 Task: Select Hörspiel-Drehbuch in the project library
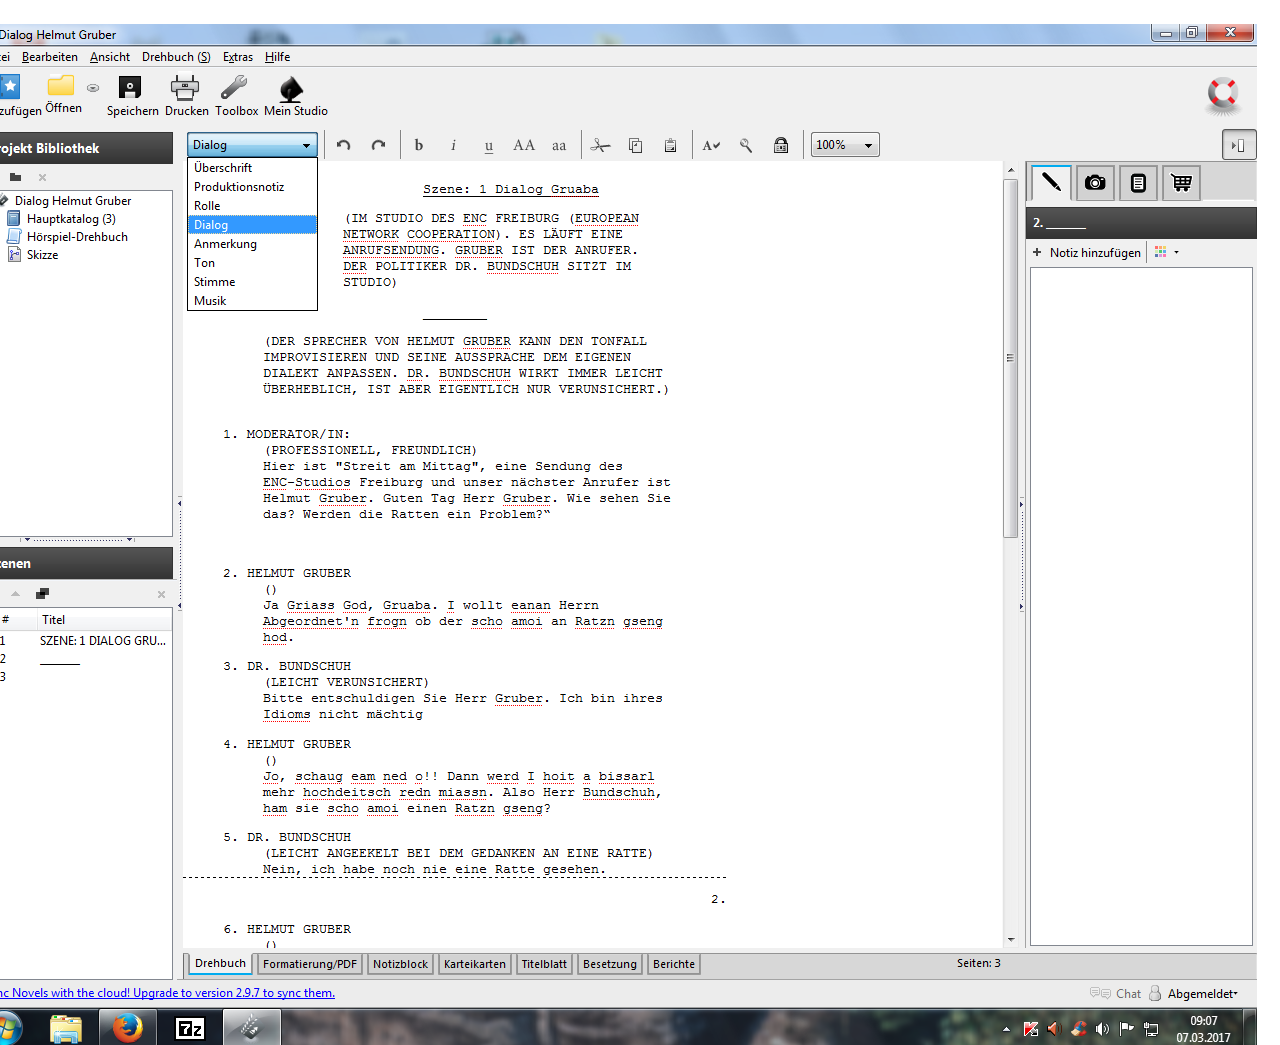point(77,237)
